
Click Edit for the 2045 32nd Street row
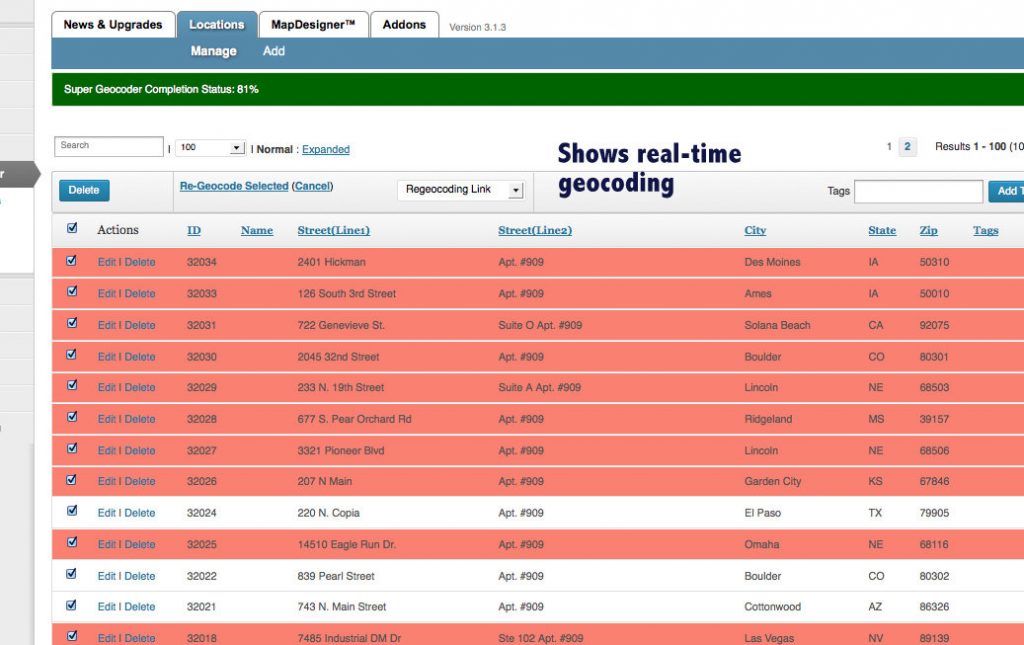click(106, 357)
